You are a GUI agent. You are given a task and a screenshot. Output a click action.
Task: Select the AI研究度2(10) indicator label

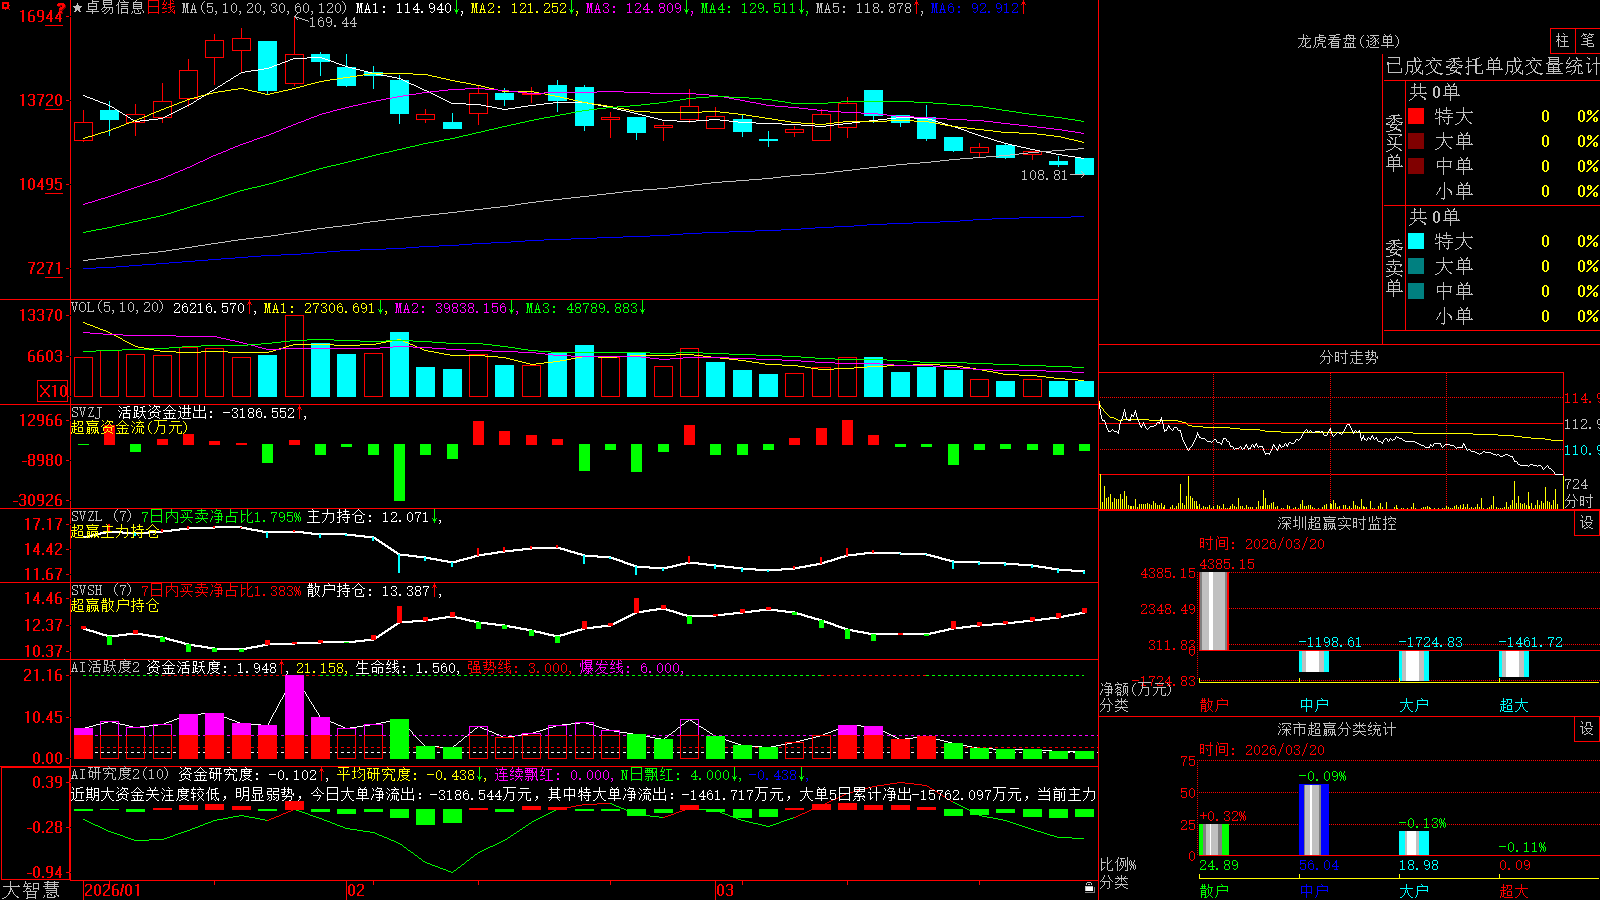(x=120, y=774)
